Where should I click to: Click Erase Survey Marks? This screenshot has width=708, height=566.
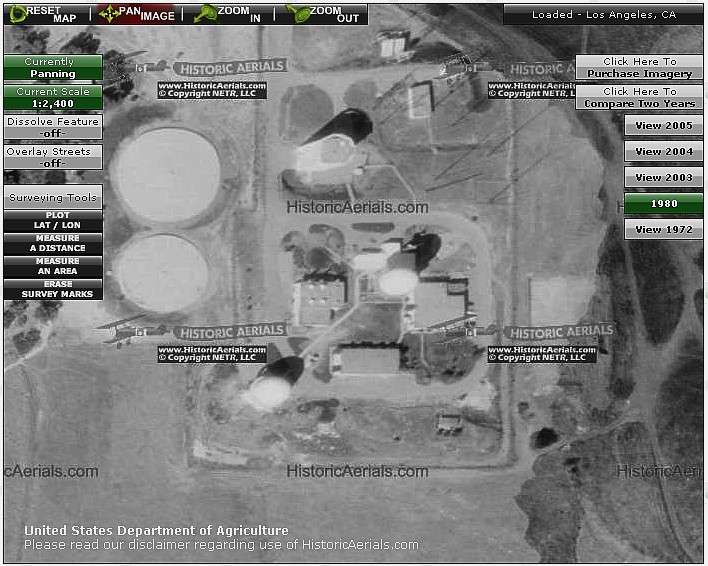point(53,289)
